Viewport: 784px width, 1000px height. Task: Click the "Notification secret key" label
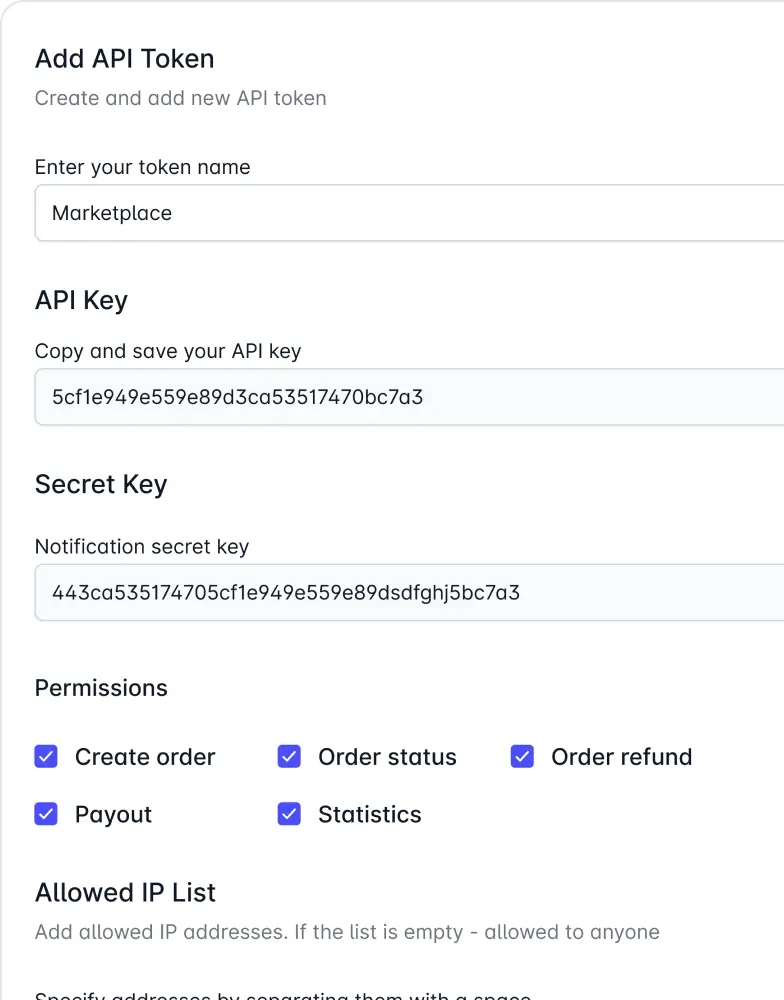click(142, 546)
